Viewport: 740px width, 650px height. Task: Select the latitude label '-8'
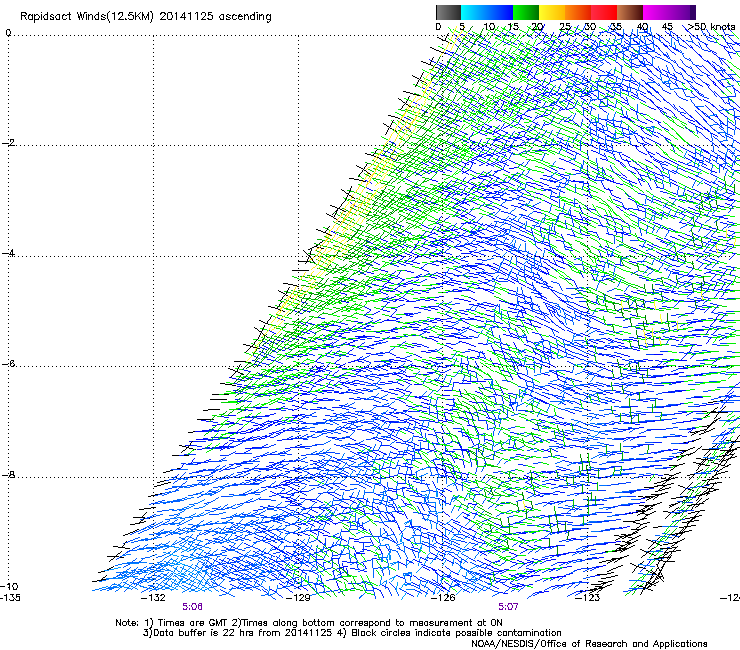tap(8, 474)
